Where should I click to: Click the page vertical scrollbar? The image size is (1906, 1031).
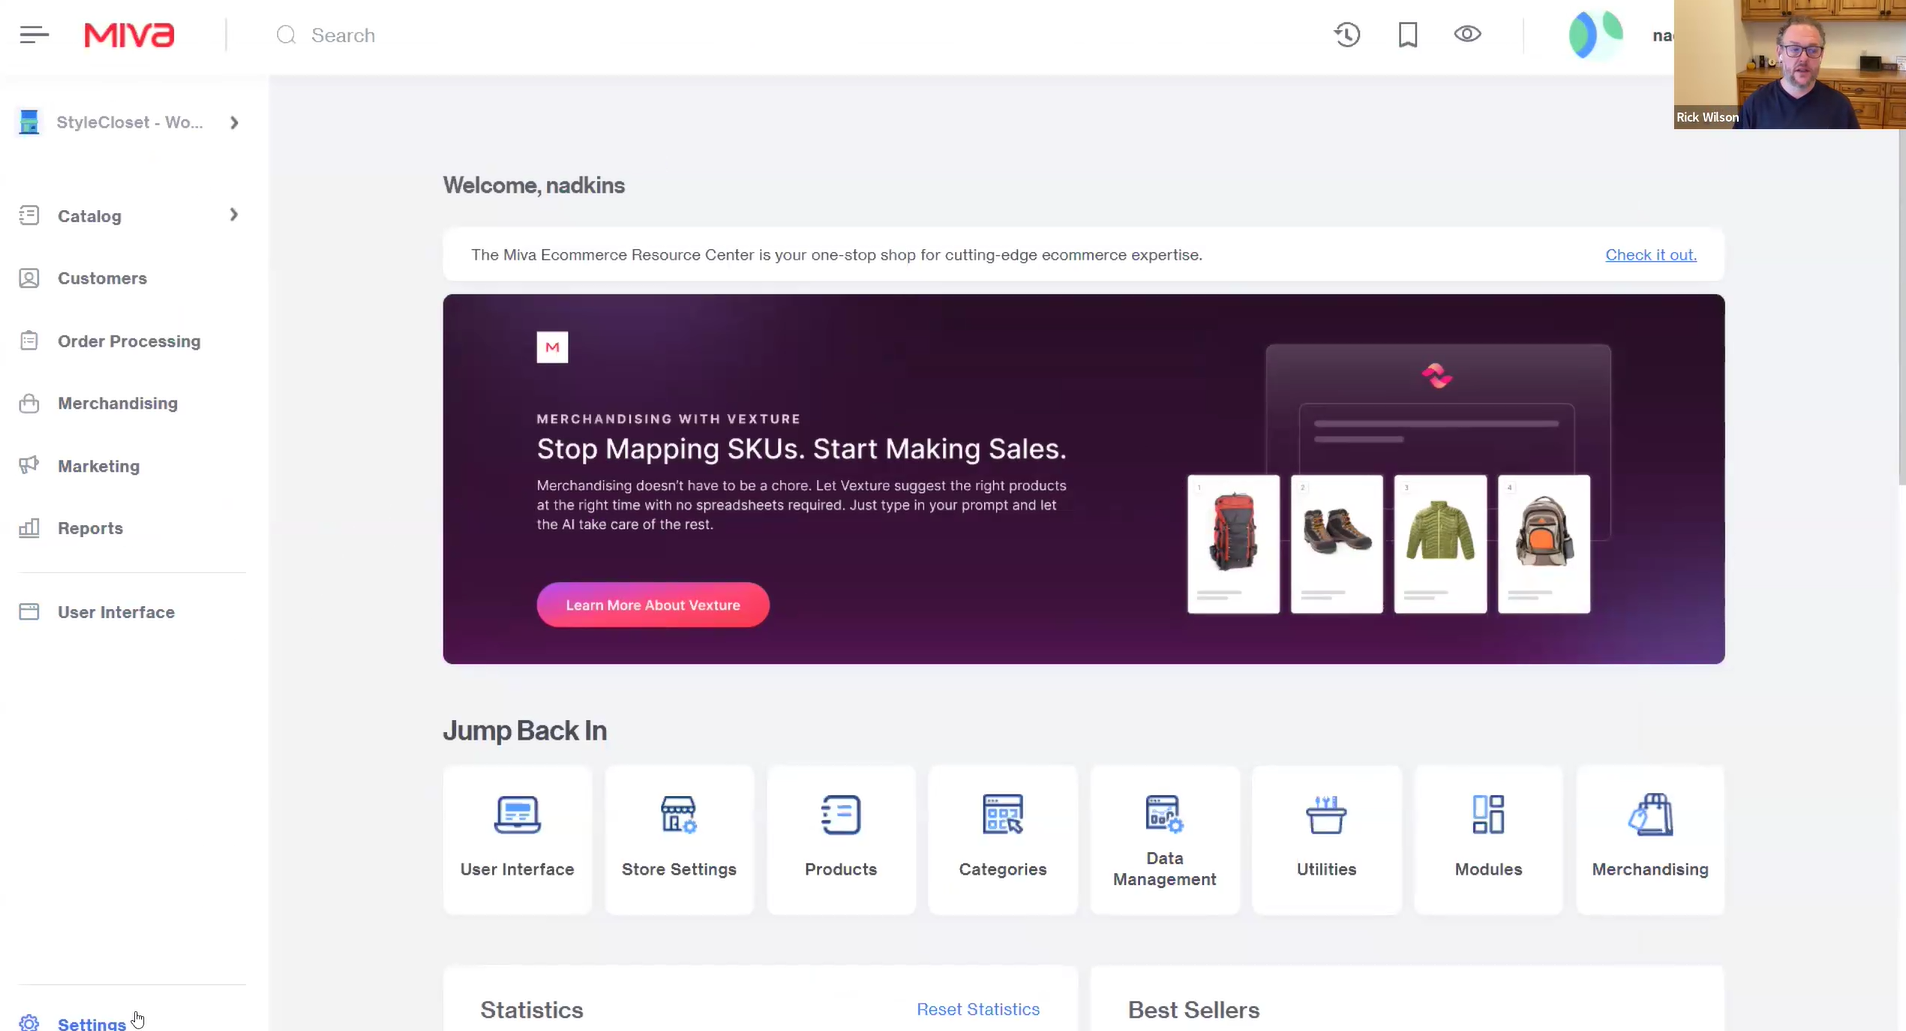[x=1901, y=307]
